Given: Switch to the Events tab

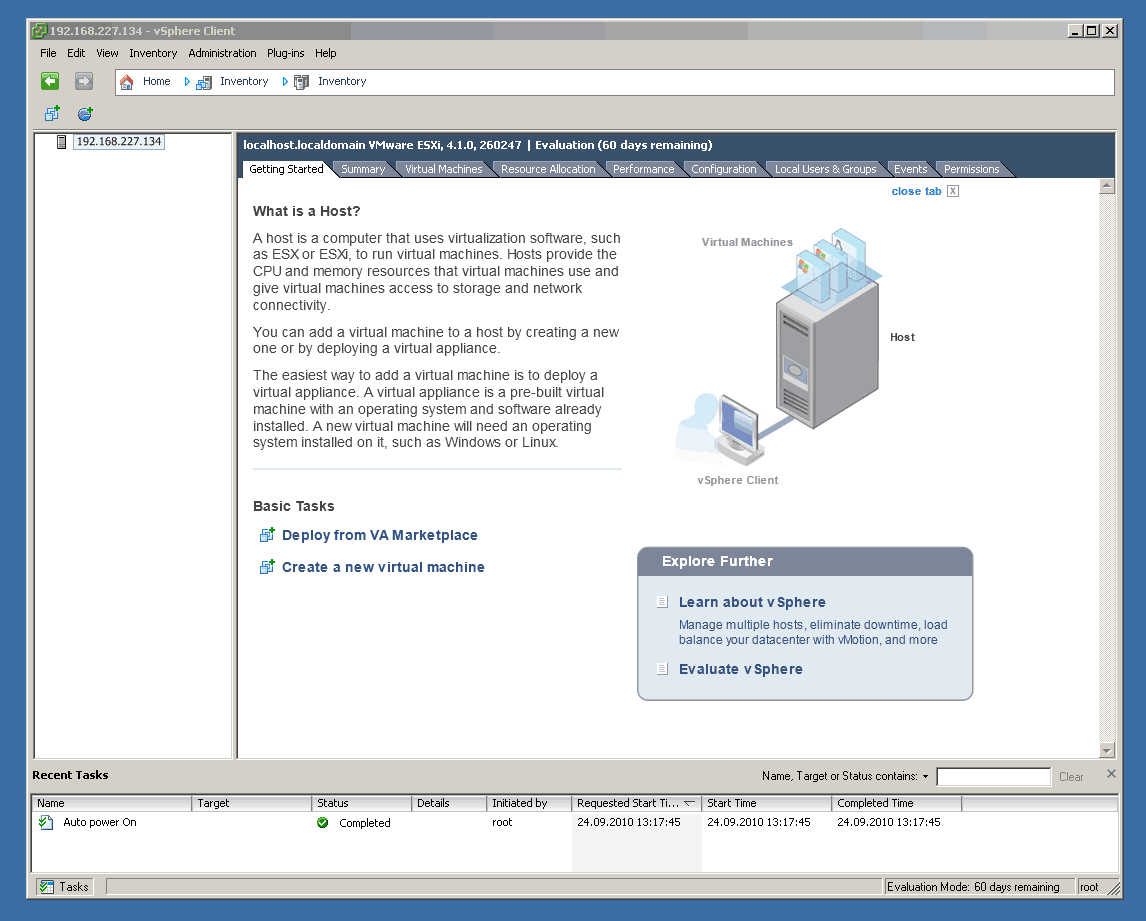Looking at the screenshot, I should tap(911, 170).
